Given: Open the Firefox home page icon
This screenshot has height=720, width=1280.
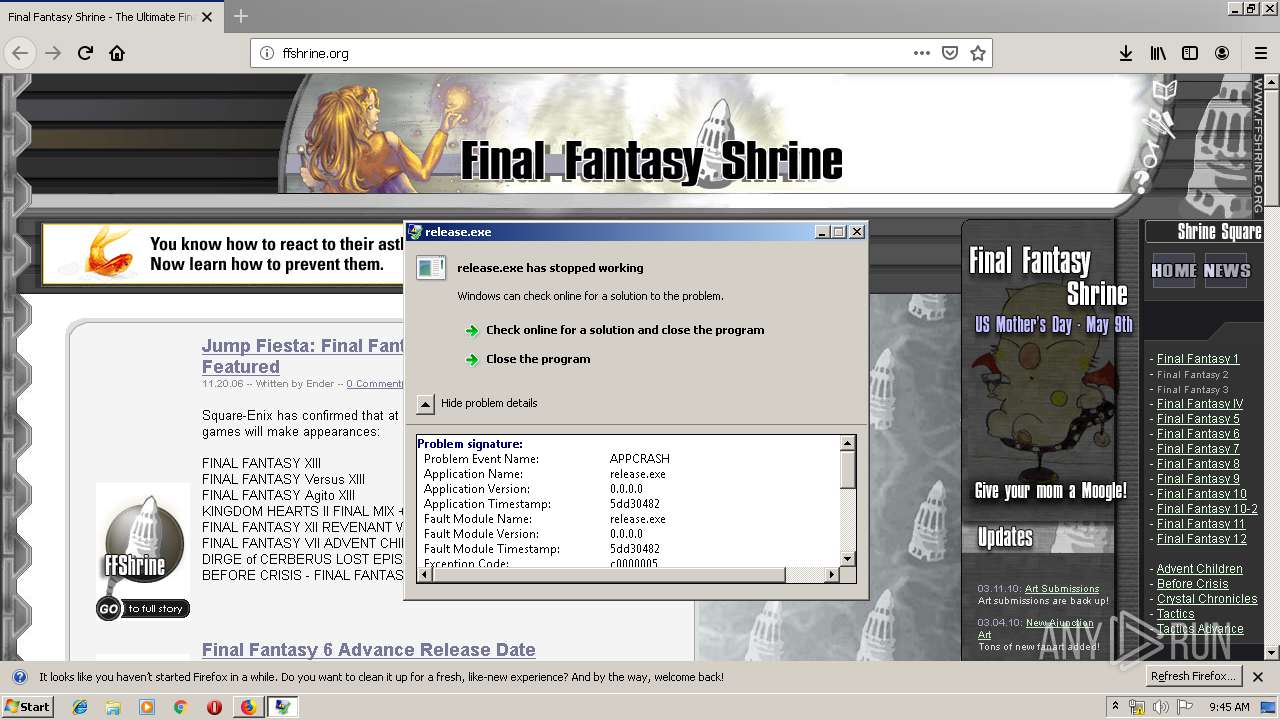Looking at the screenshot, I should click(117, 53).
